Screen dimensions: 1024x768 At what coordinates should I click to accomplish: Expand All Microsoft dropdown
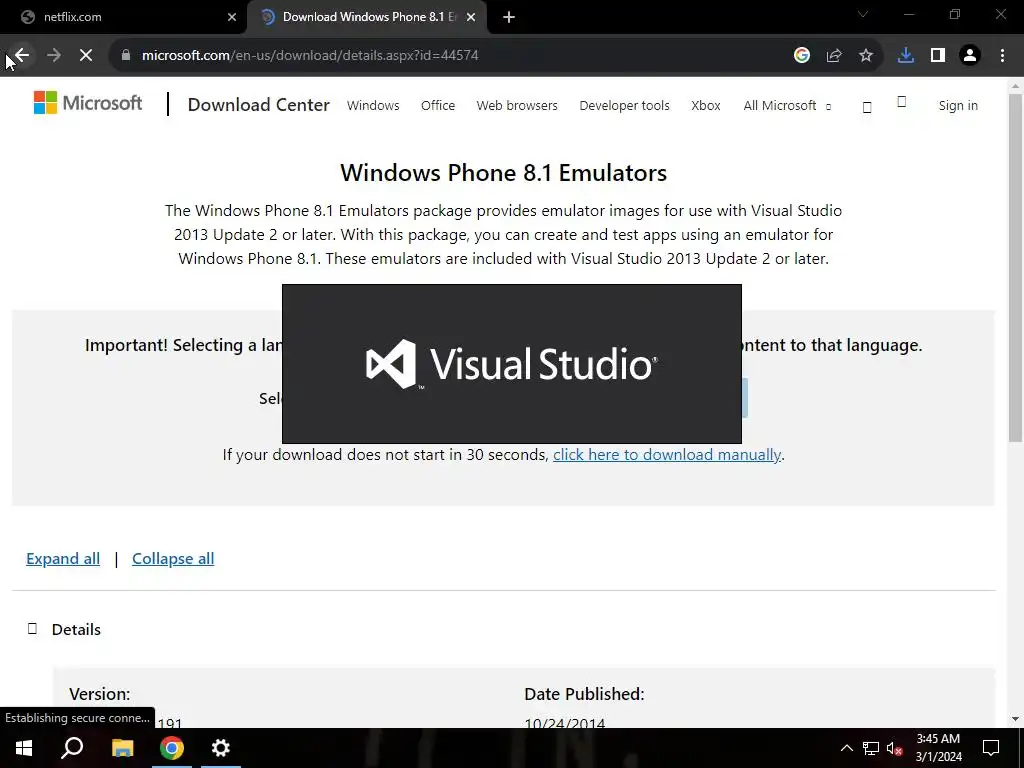point(787,105)
